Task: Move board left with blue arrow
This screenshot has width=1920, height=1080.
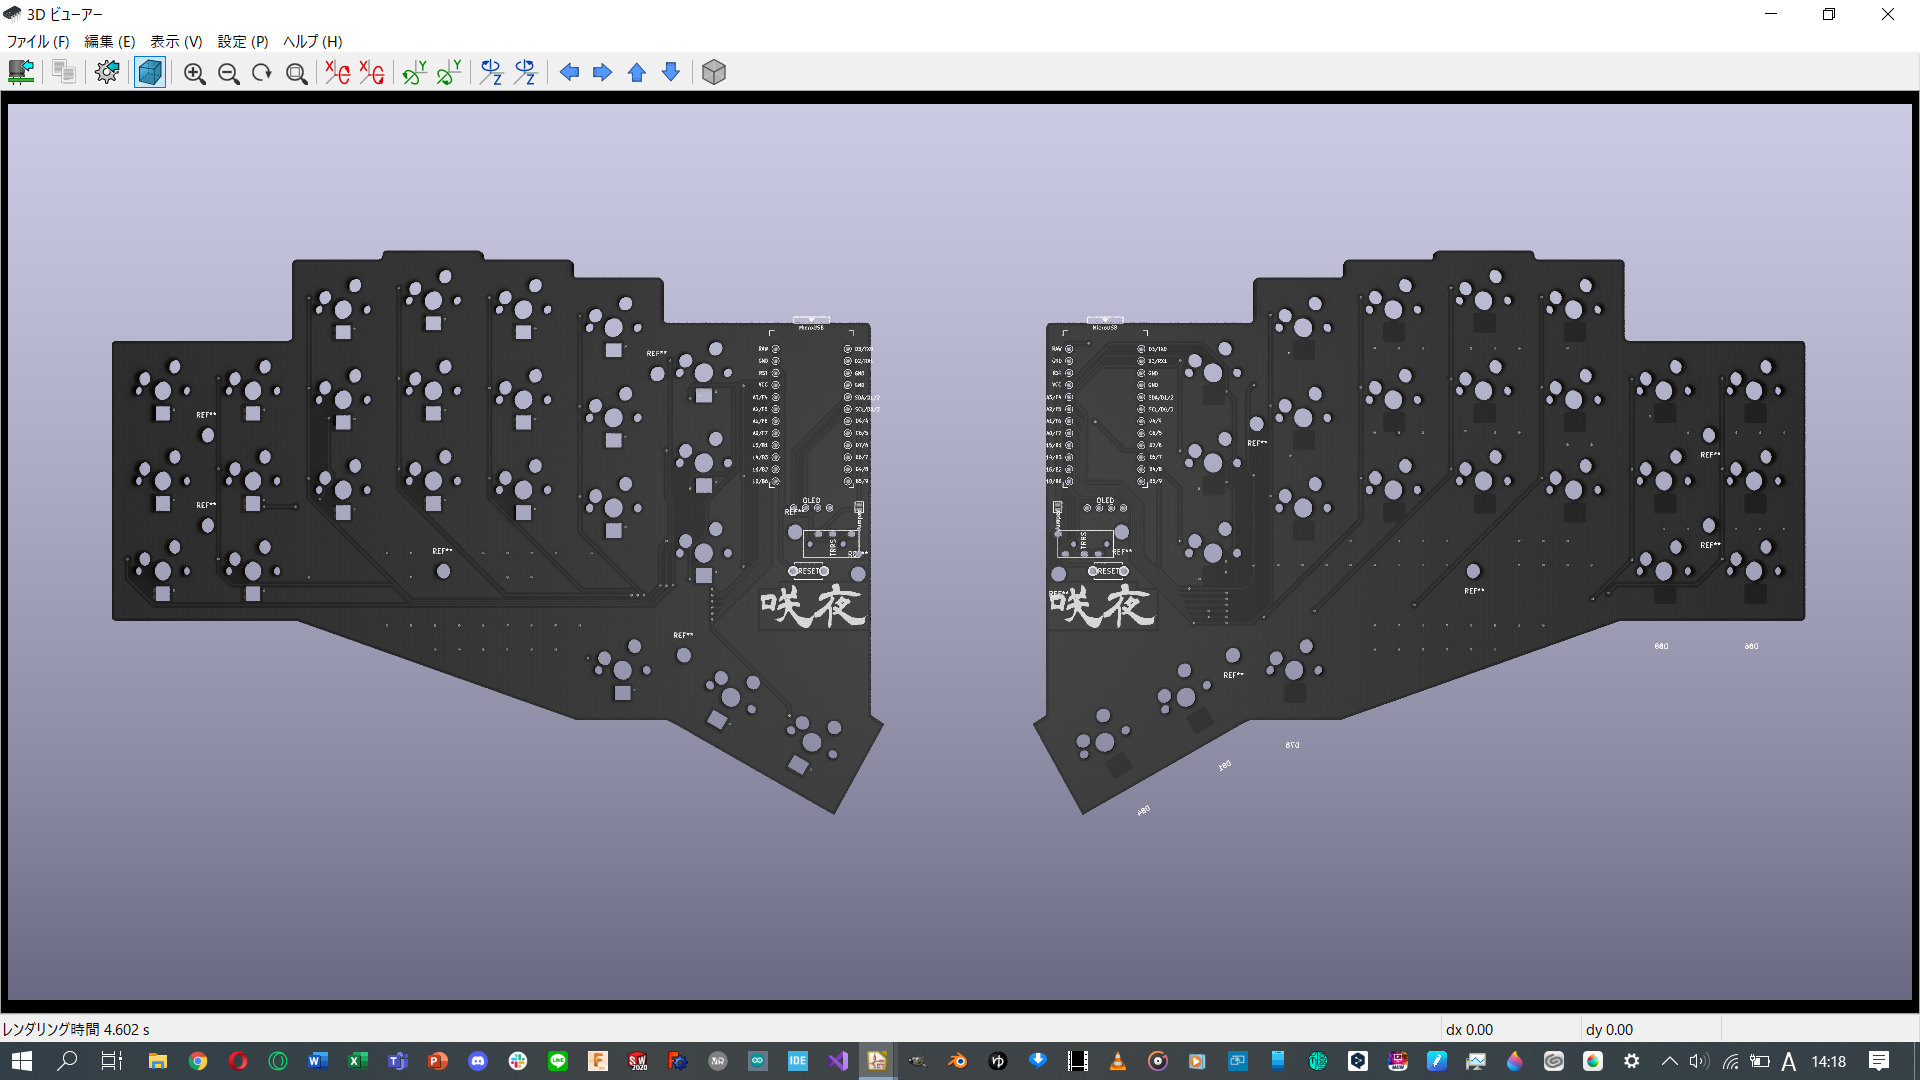Action: 569,72
